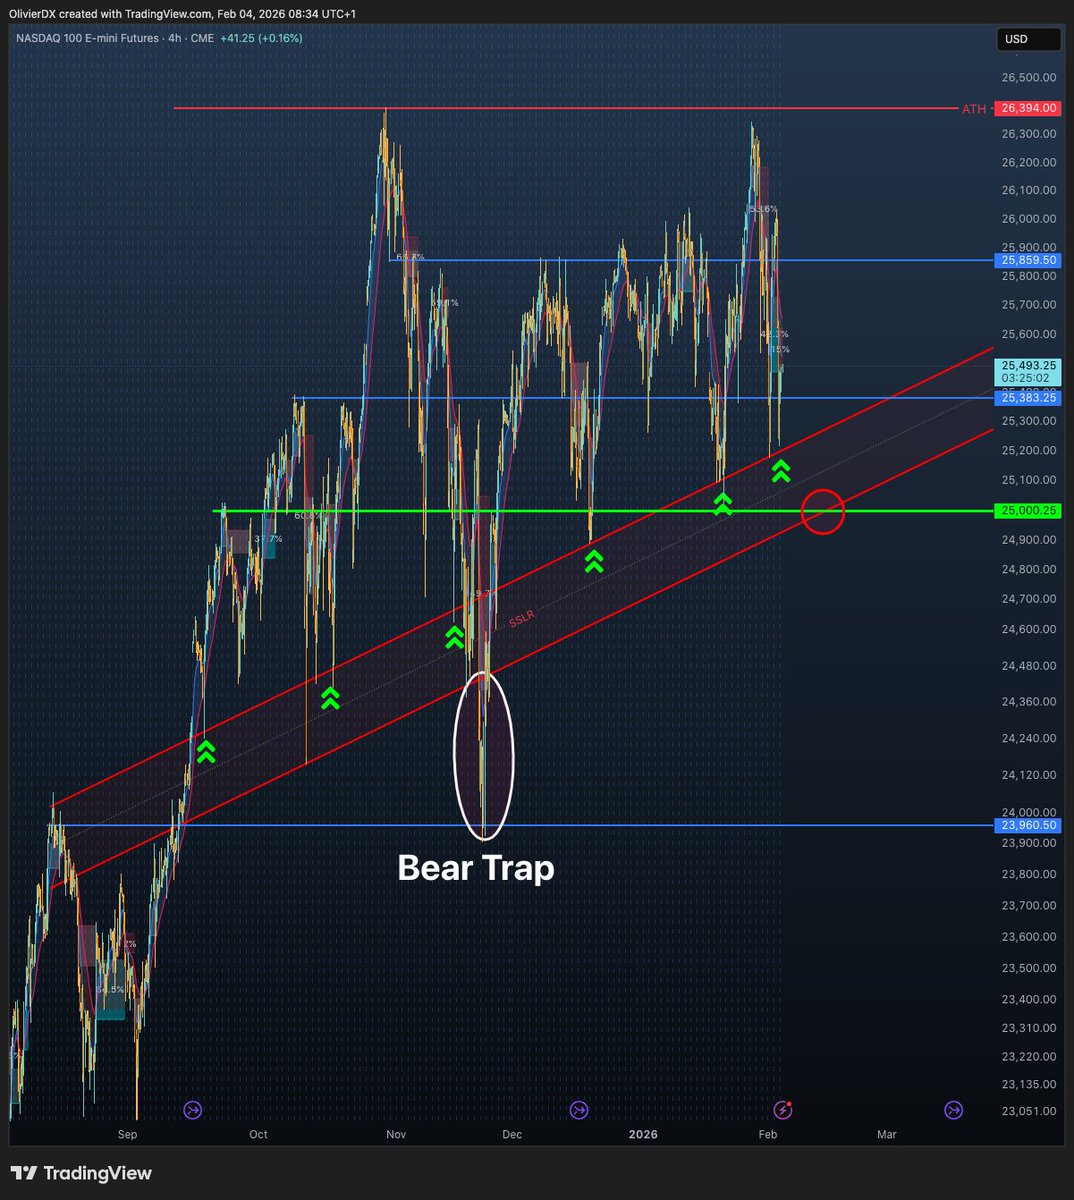Open the rollover event icon between Sep and Oct

[x=192, y=1109]
